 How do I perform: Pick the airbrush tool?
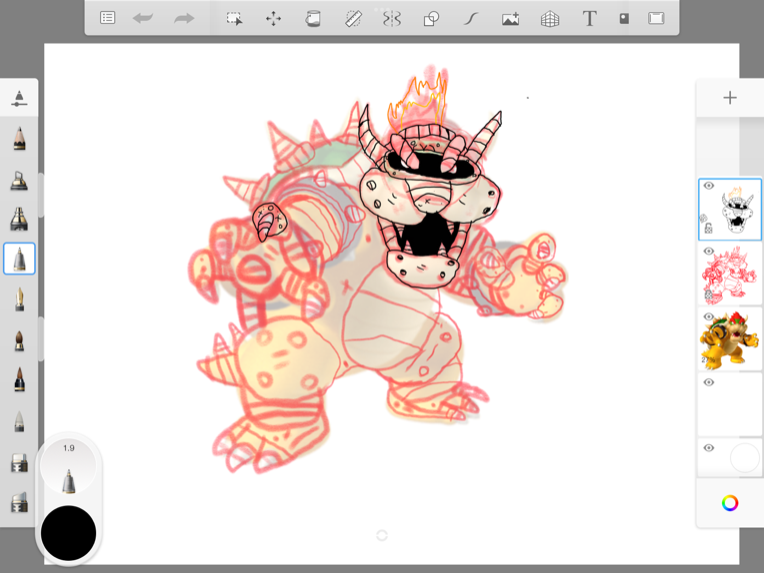19,180
